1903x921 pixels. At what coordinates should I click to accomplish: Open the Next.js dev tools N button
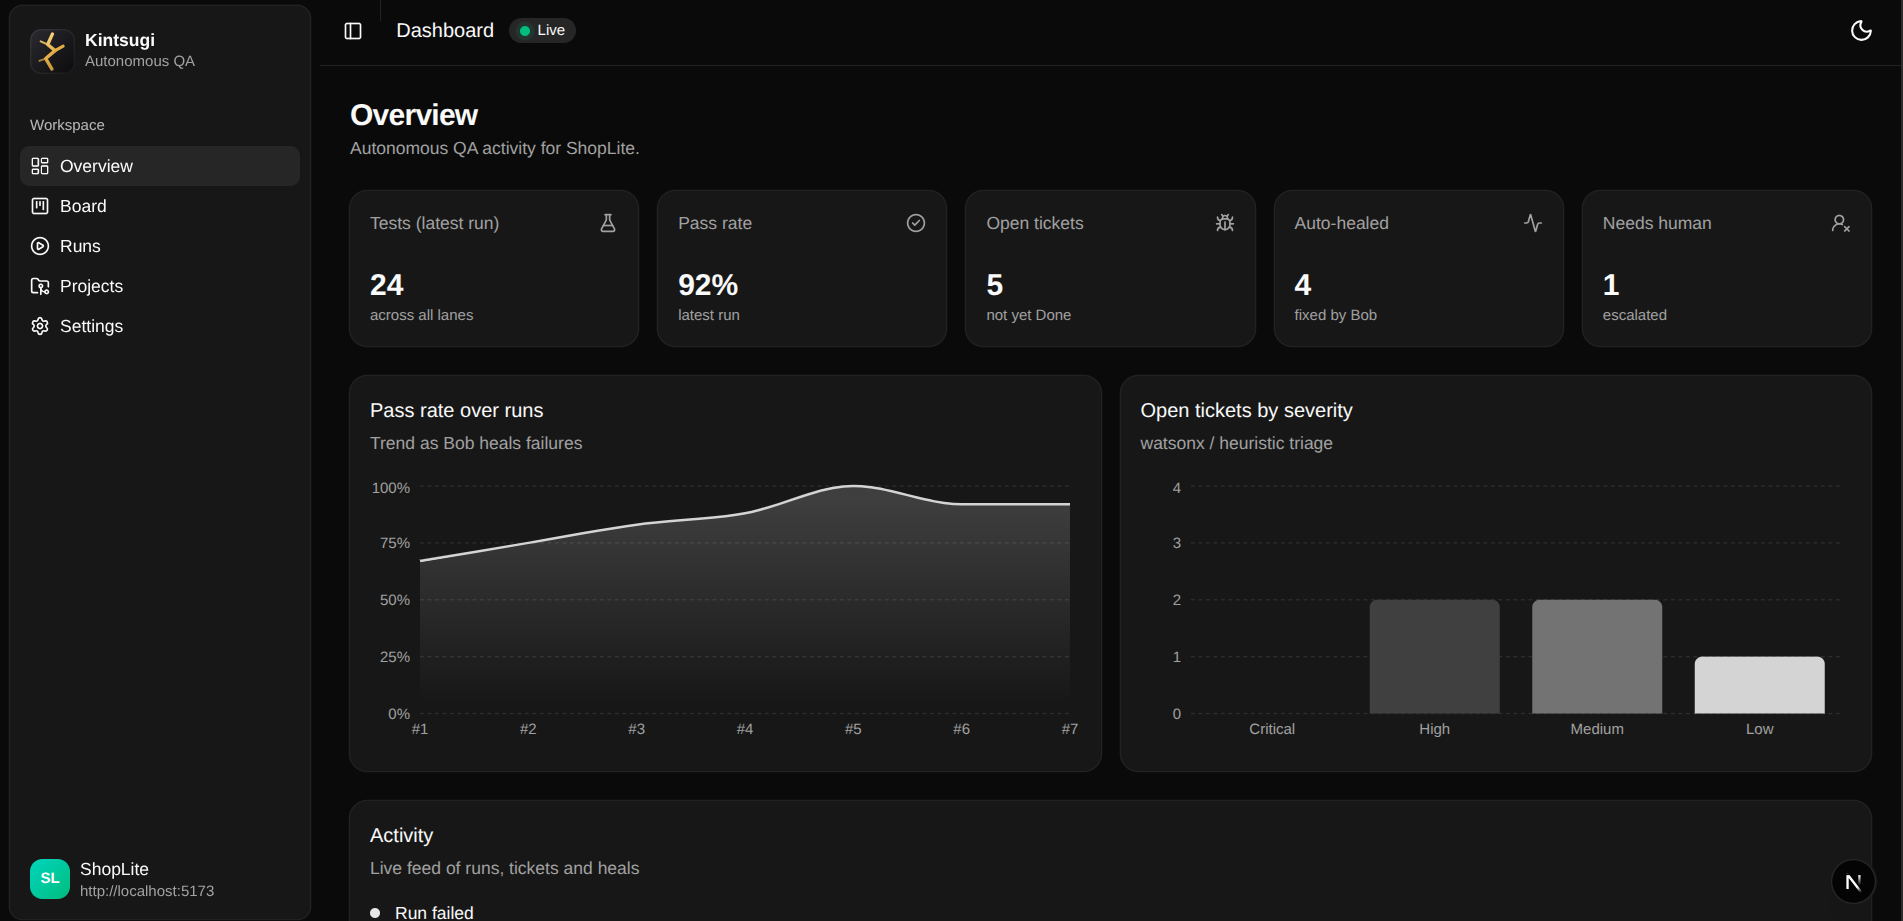1853,882
